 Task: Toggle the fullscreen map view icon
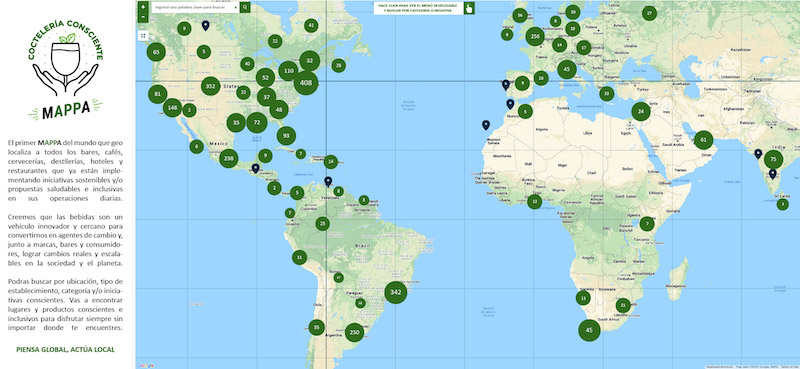coord(143,36)
